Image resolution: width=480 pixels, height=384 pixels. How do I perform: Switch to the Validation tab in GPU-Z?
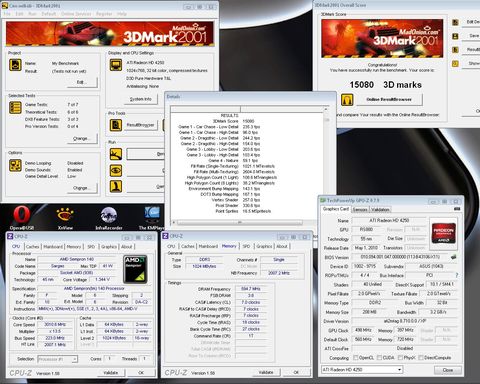[380, 209]
